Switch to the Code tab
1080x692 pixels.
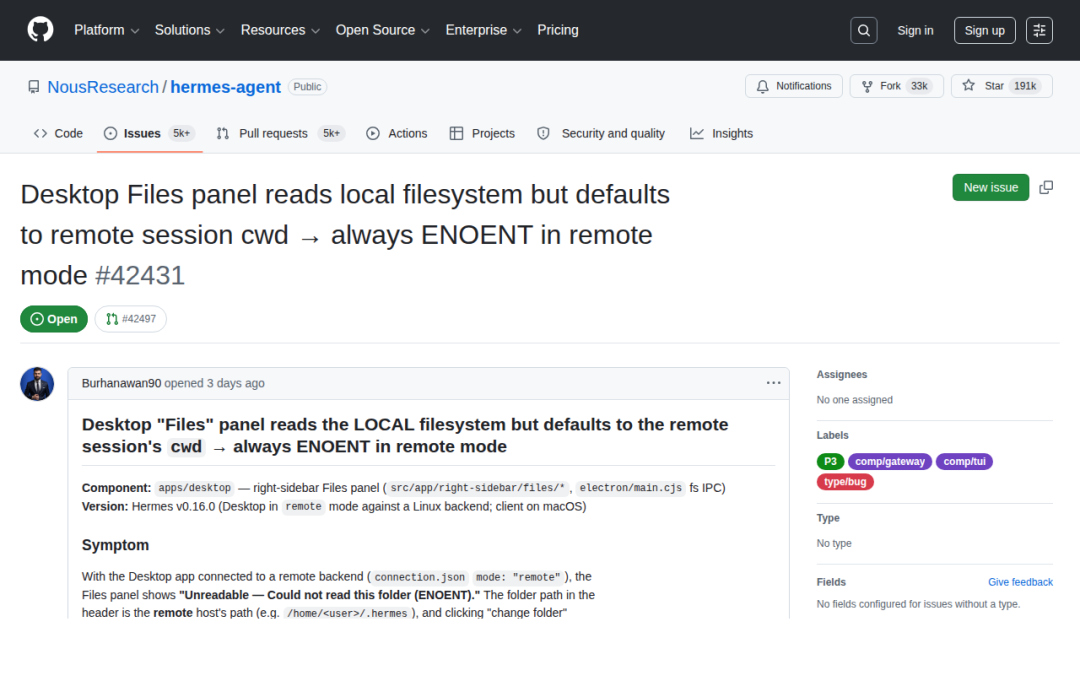(59, 134)
